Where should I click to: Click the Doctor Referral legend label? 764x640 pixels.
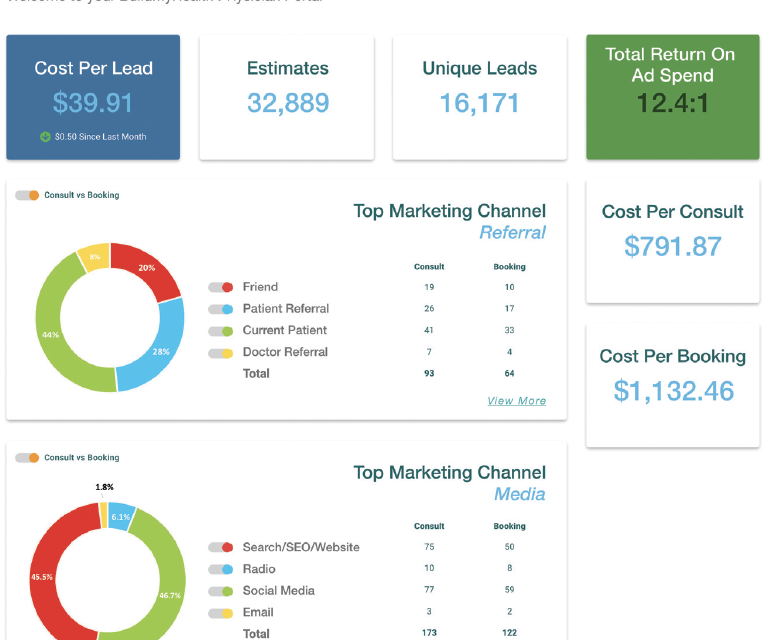click(x=285, y=352)
